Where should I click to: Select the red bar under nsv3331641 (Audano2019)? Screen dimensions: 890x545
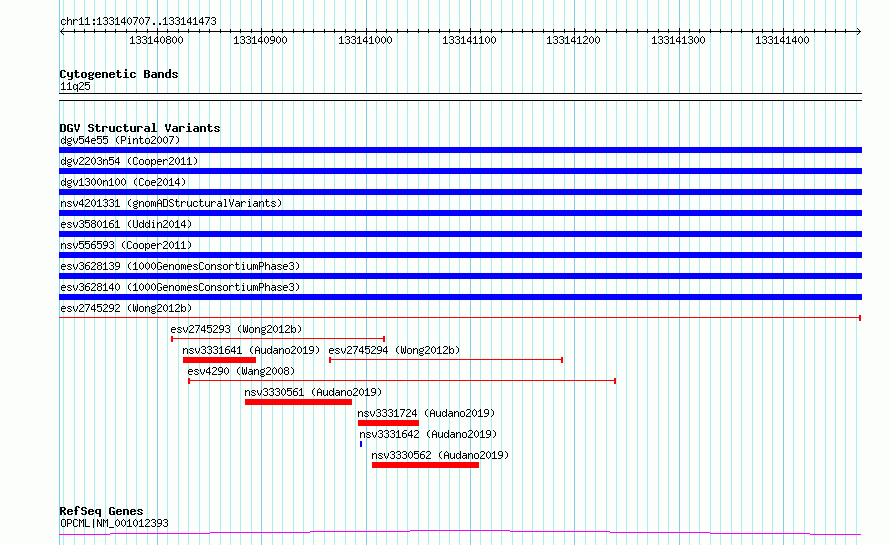[x=220, y=360]
